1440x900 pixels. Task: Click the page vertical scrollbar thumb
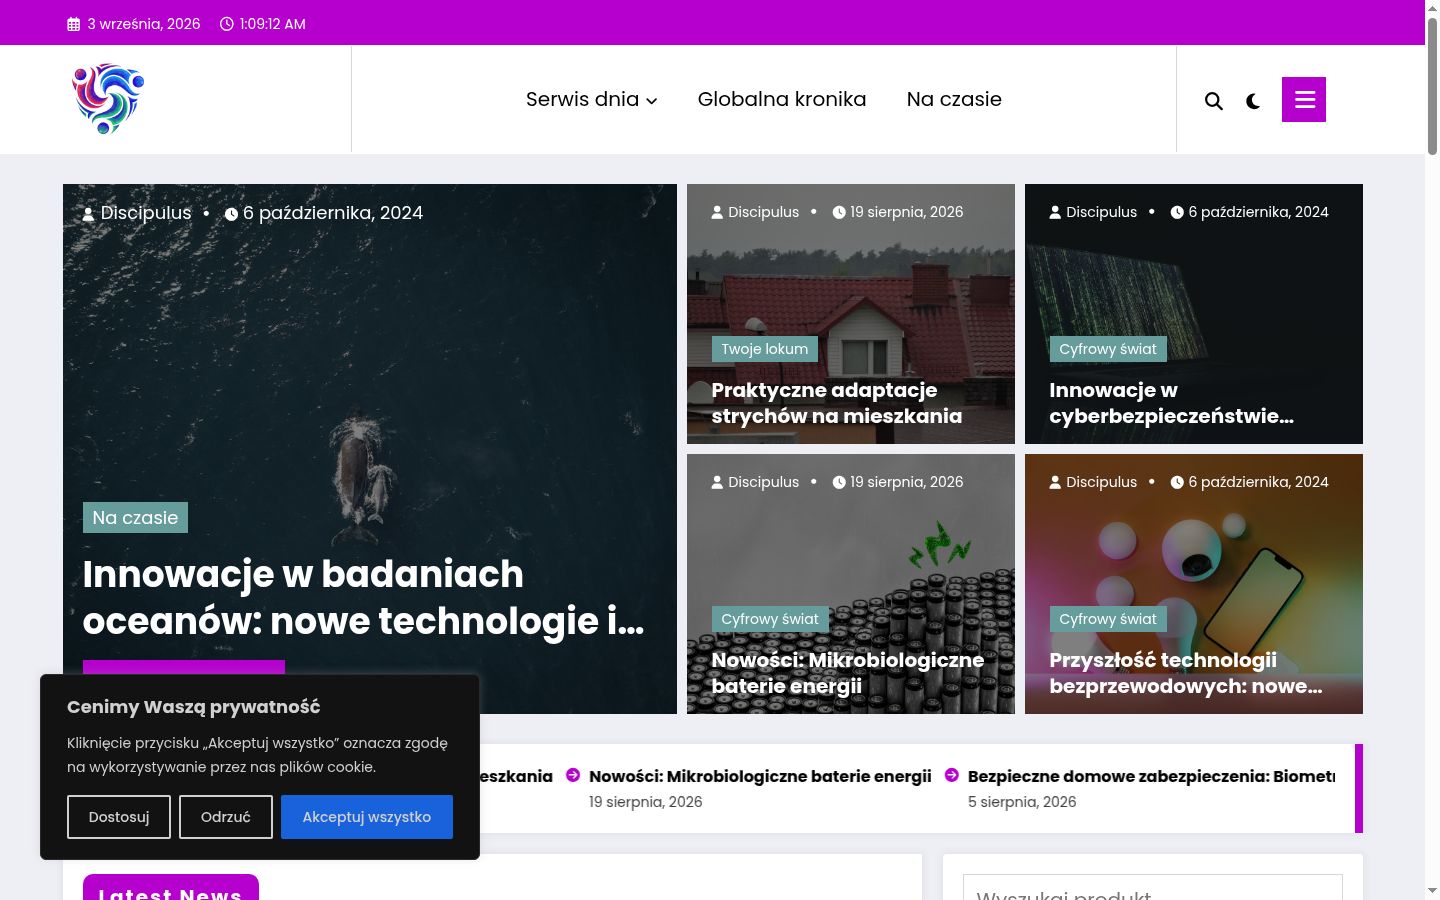(x=1432, y=85)
